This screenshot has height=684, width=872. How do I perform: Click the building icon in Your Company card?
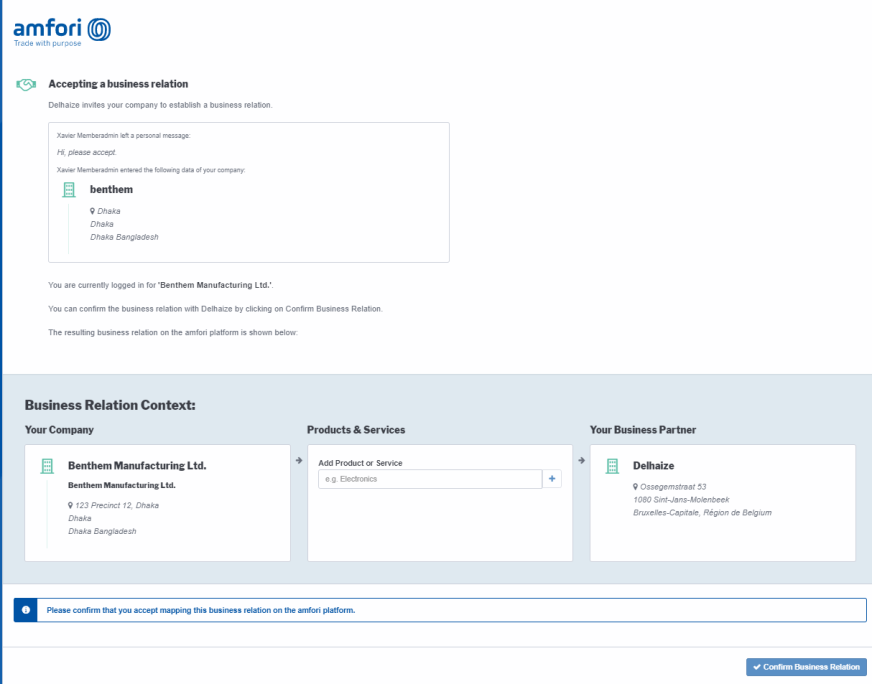click(46, 466)
